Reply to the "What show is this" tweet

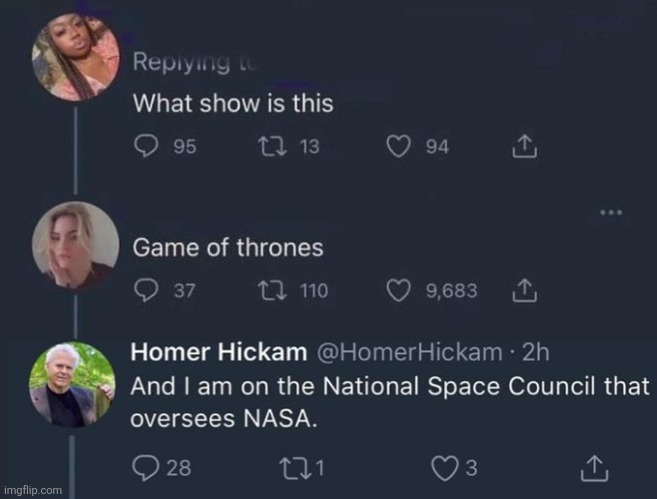[x=146, y=147]
